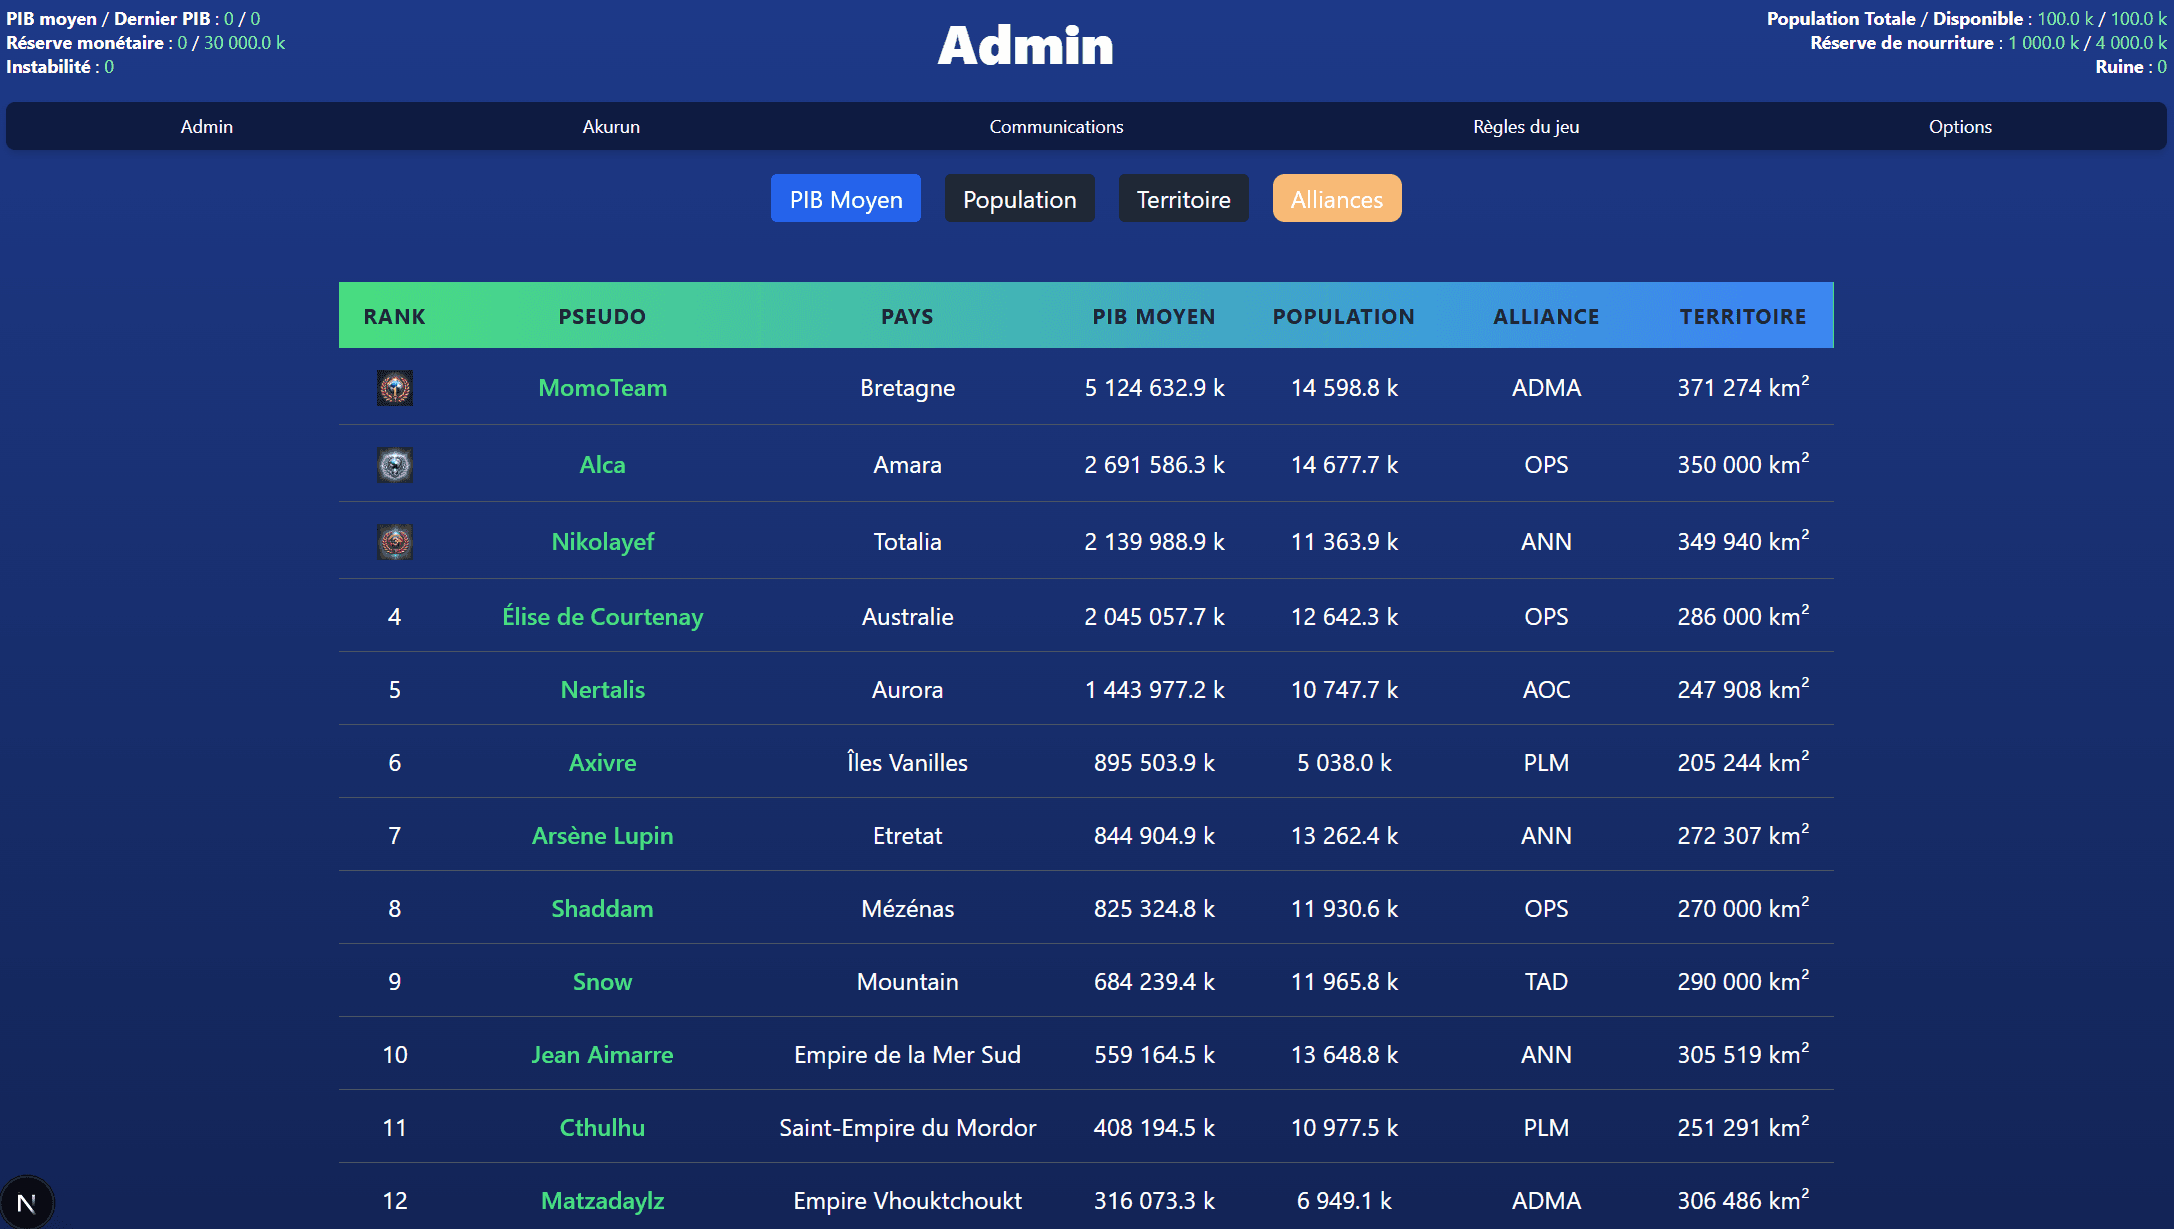Click the Arsène Lupin pseudo link
The image size is (2174, 1229).
pos(602,836)
